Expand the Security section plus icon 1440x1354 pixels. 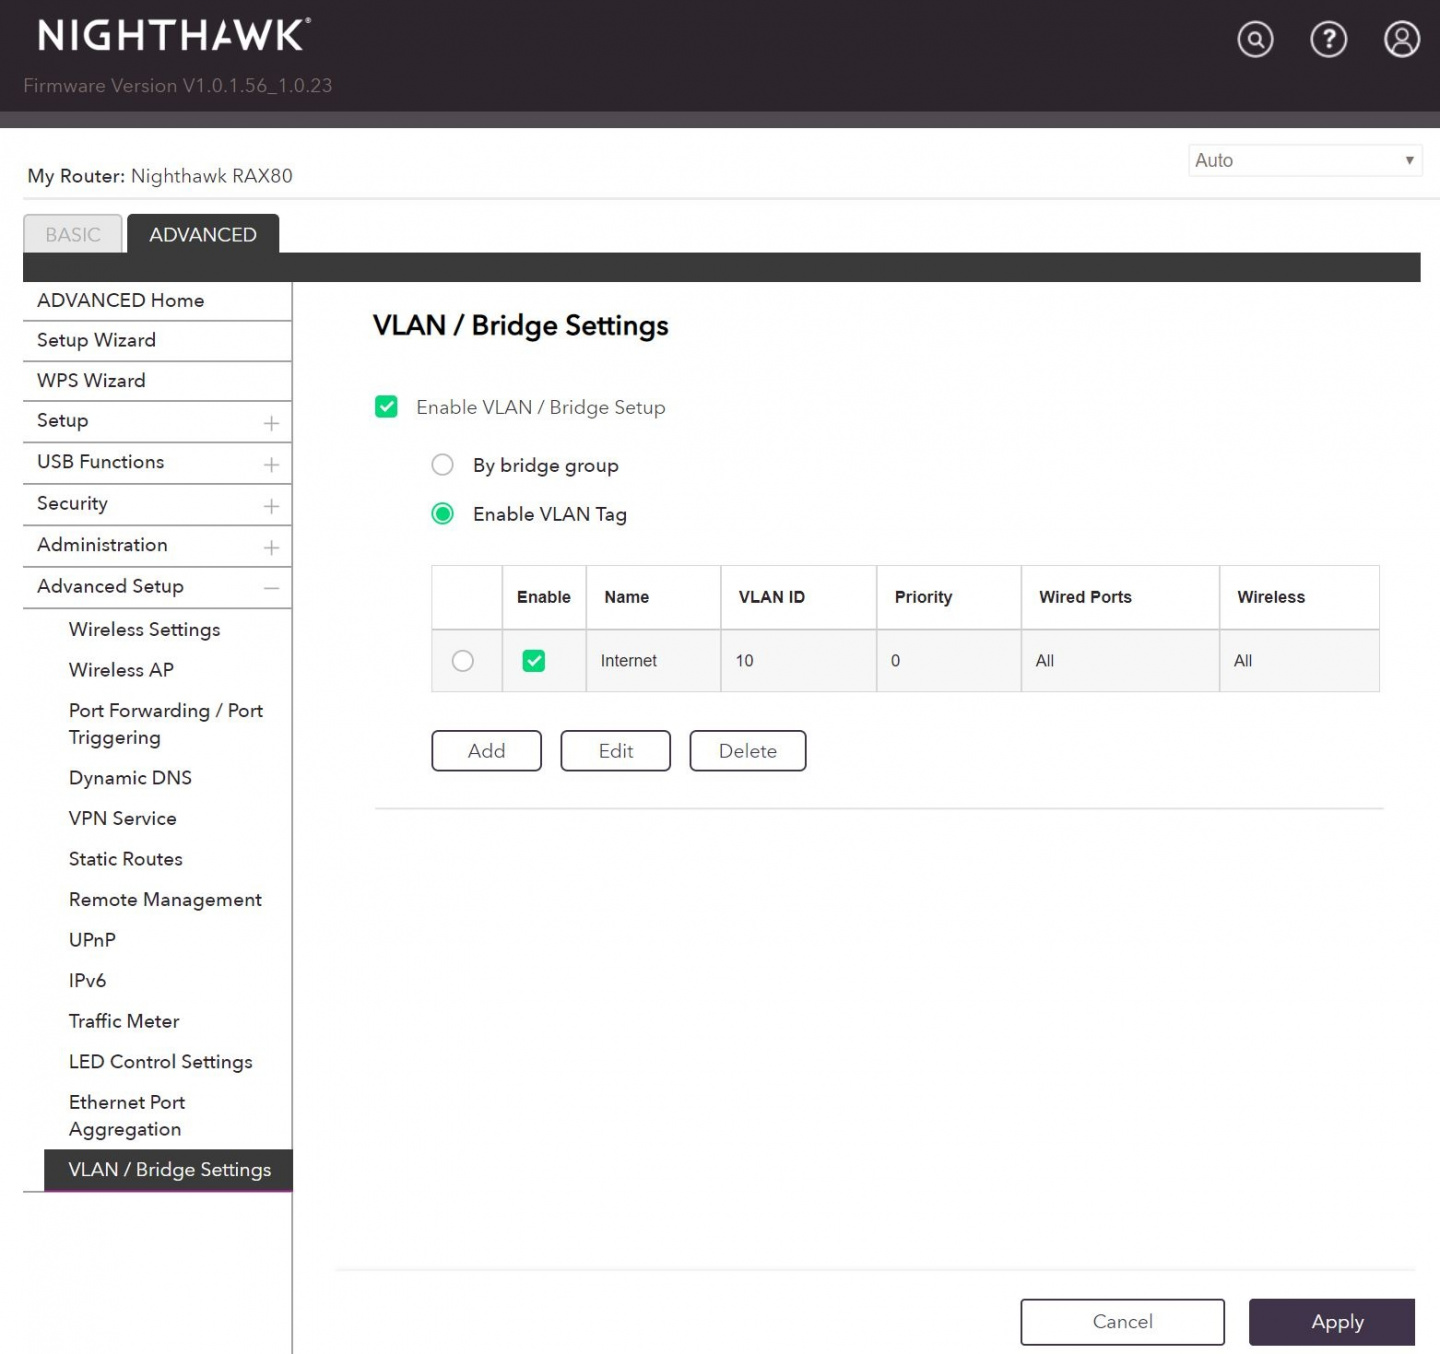pos(271,506)
